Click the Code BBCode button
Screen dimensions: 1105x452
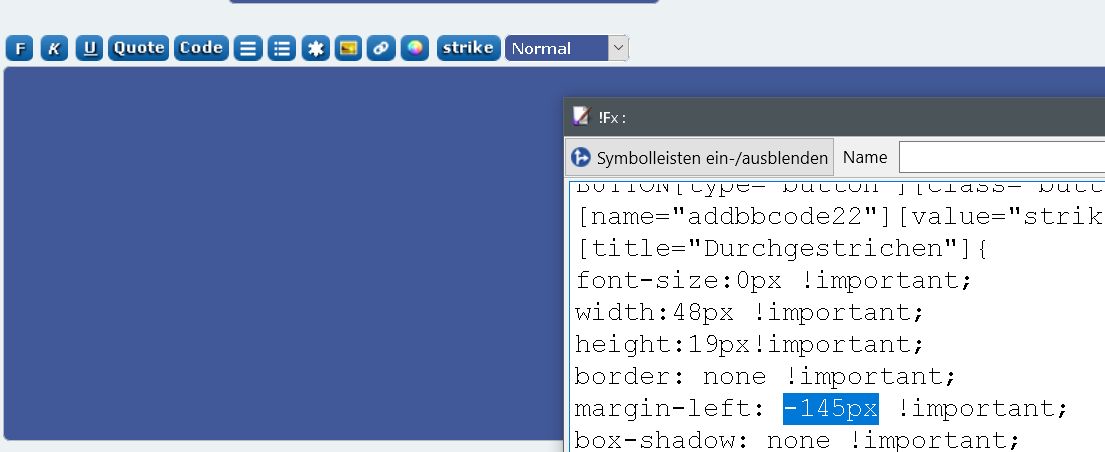click(x=201, y=48)
